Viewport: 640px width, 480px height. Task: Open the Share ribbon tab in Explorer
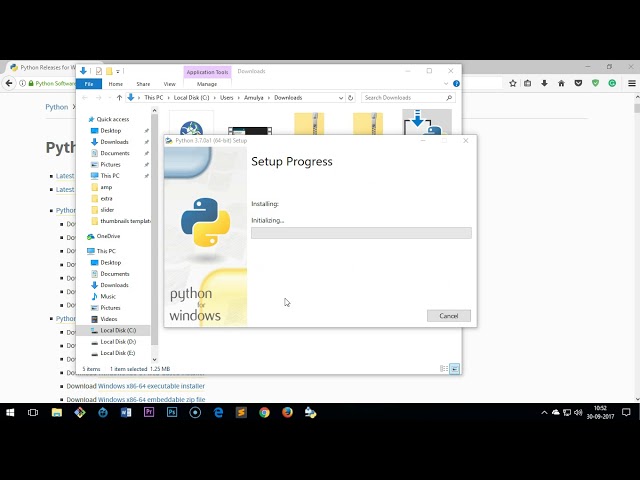(x=143, y=84)
